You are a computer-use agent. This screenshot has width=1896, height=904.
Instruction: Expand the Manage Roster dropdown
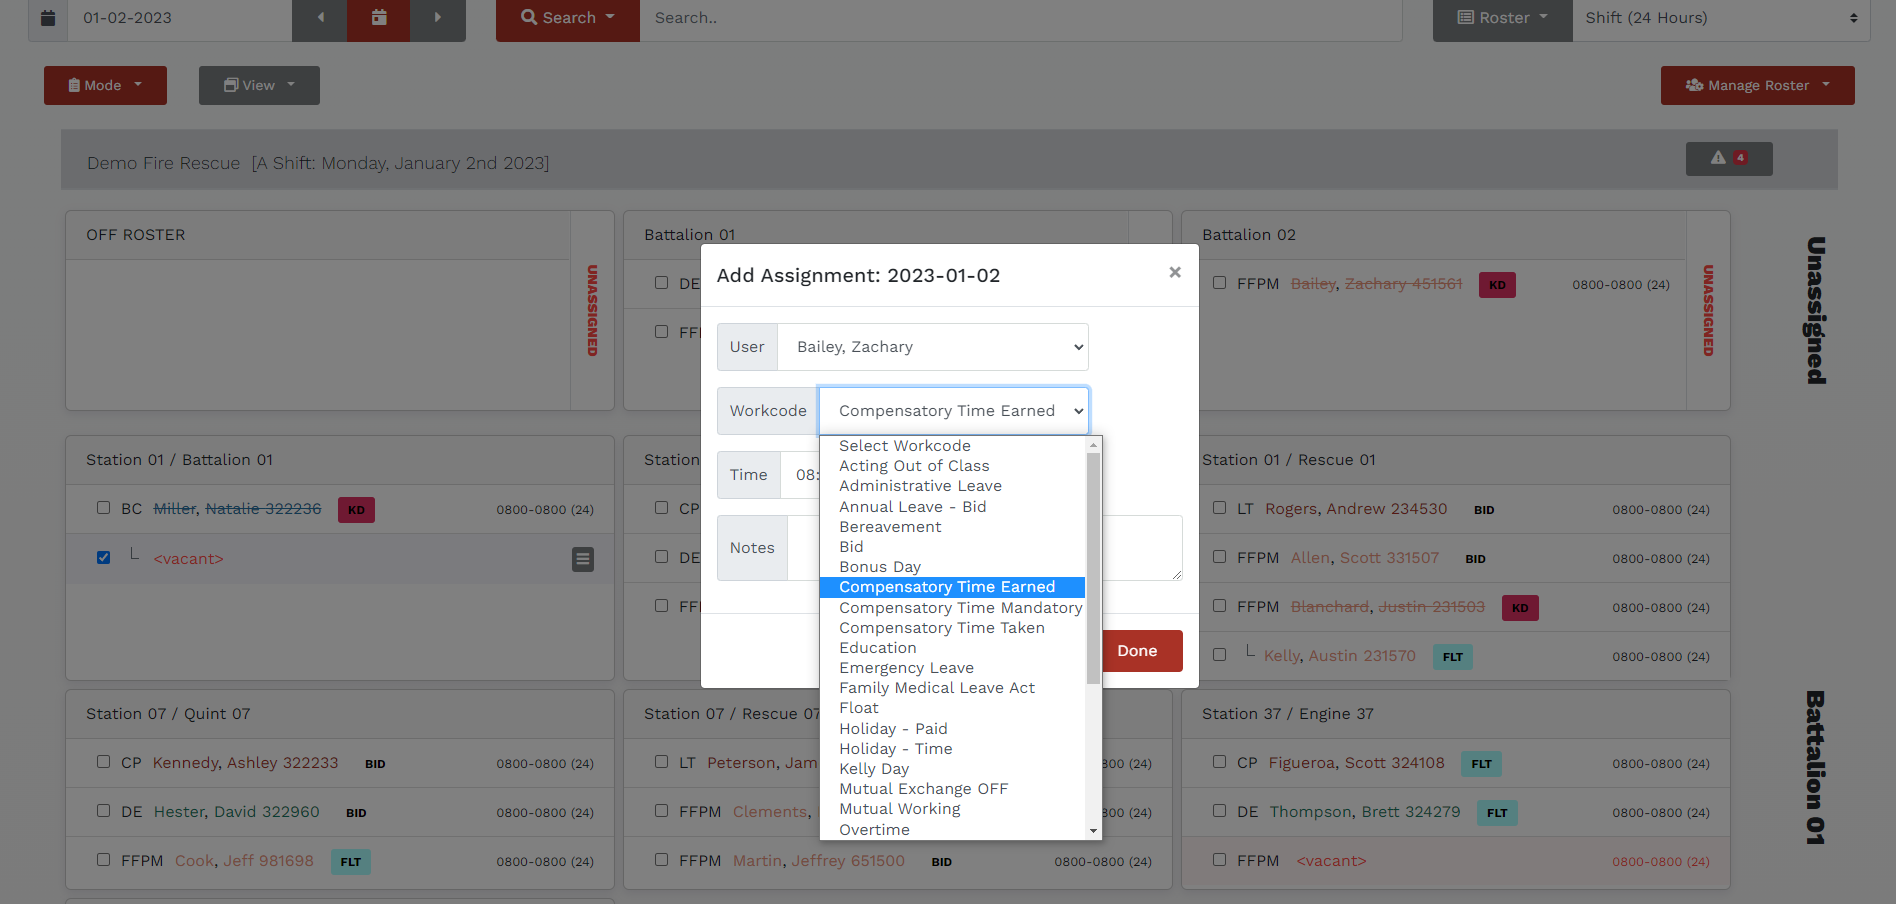click(x=1757, y=86)
